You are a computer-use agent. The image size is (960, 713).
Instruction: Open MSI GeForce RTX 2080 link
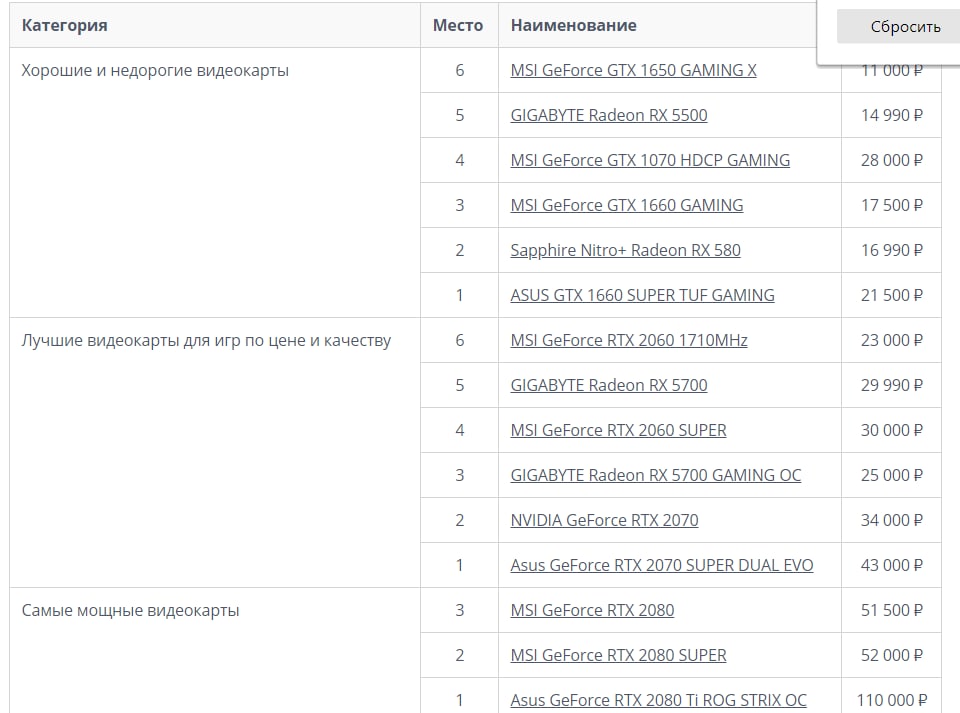tap(592, 610)
